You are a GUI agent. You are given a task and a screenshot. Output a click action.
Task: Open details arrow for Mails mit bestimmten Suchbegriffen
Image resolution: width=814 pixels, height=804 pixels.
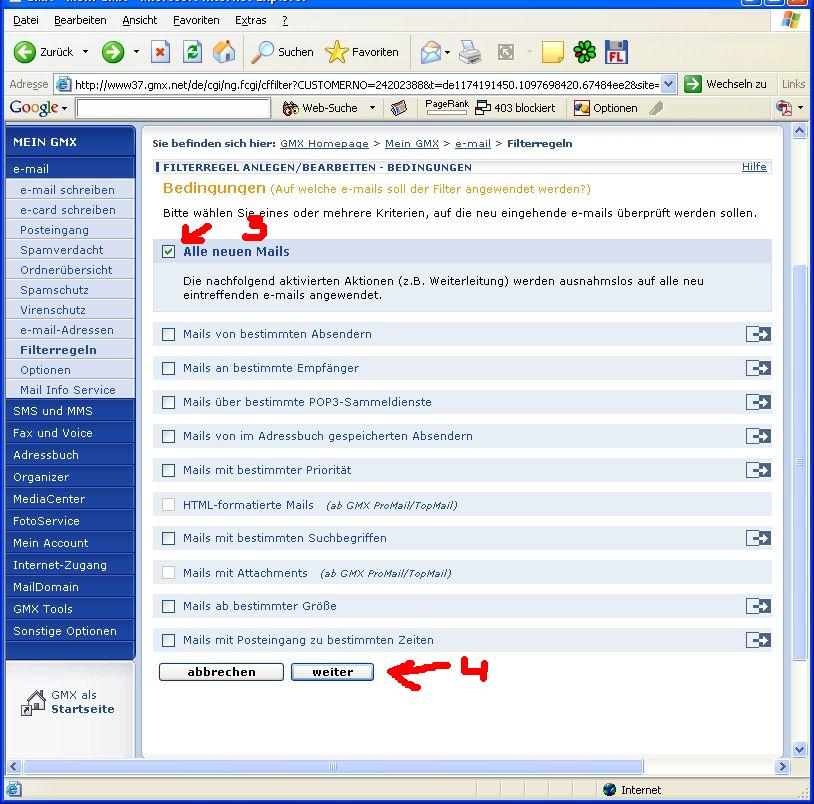(758, 538)
